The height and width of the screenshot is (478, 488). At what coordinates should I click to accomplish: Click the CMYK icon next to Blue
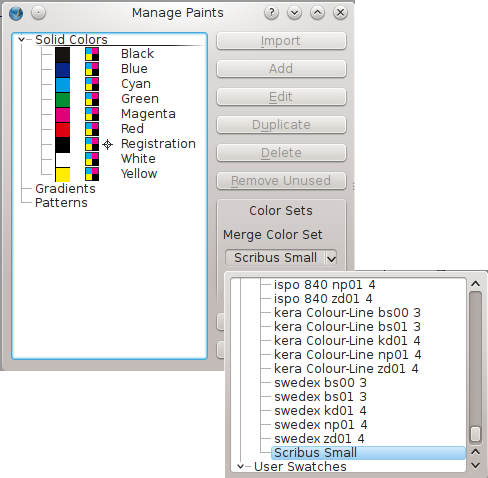[x=92, y=69]
